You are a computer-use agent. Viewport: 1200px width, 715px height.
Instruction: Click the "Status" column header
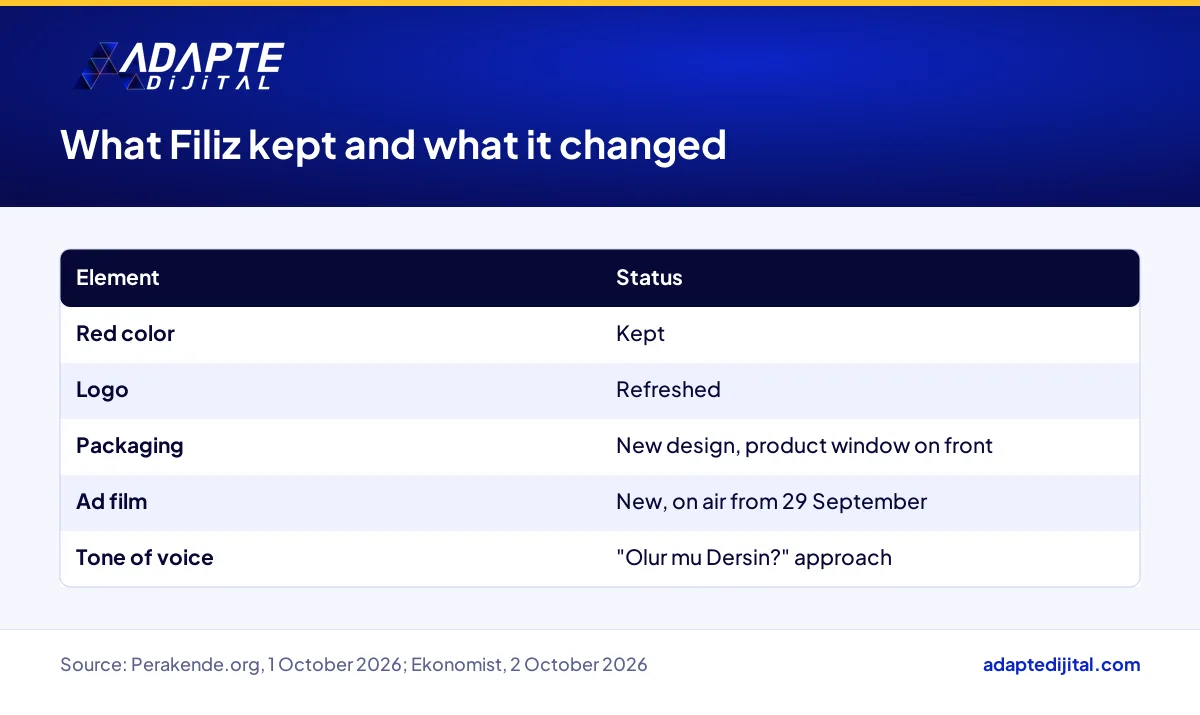649,278
